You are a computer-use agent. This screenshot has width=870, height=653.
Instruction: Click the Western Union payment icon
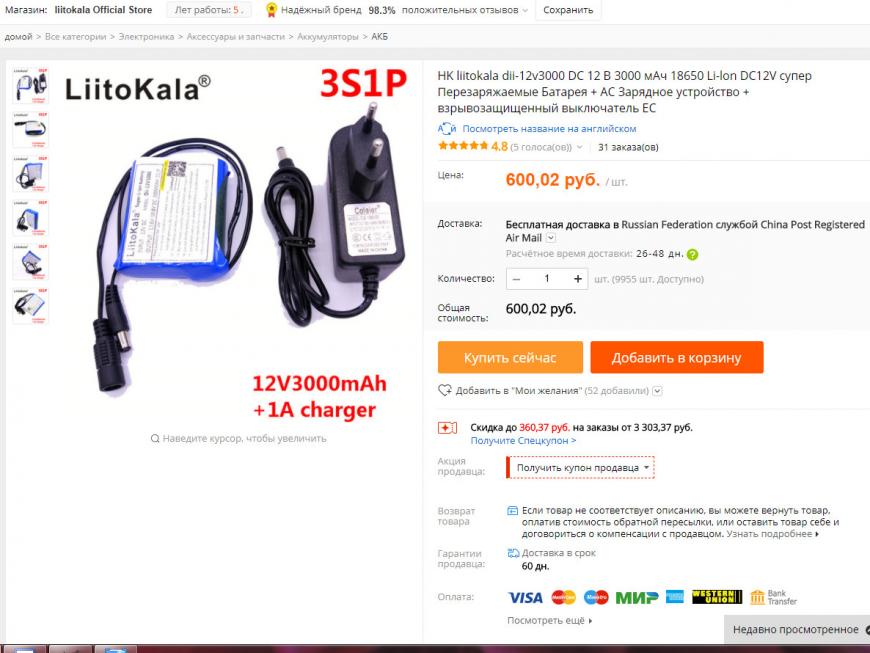[717, 597]
